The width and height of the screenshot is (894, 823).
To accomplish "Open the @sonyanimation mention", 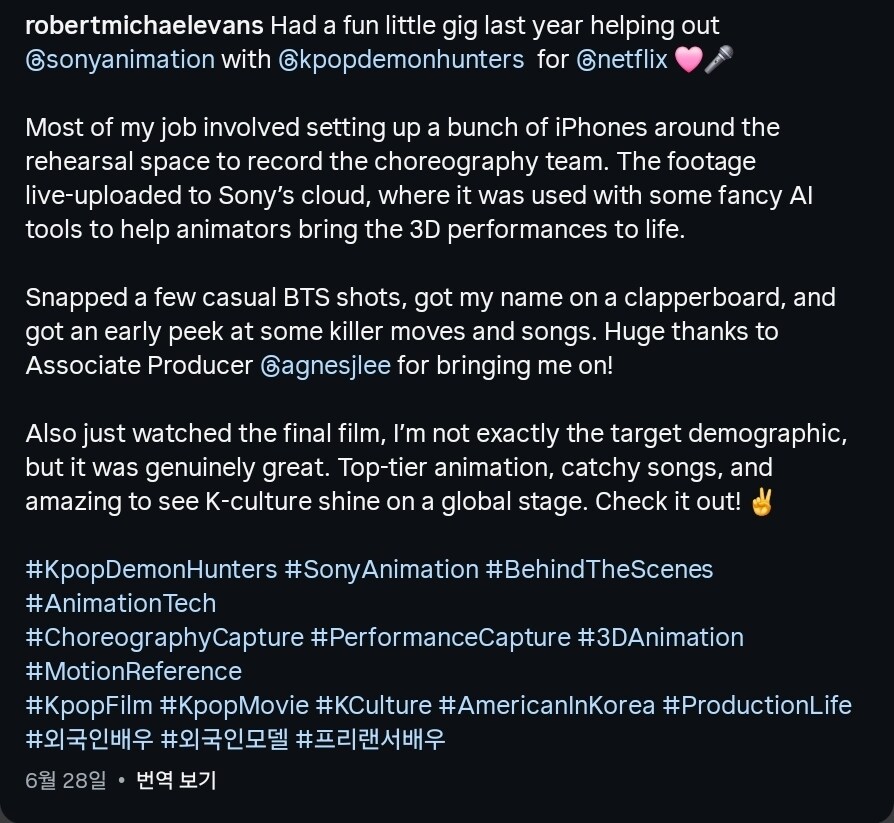I will 120,60.
